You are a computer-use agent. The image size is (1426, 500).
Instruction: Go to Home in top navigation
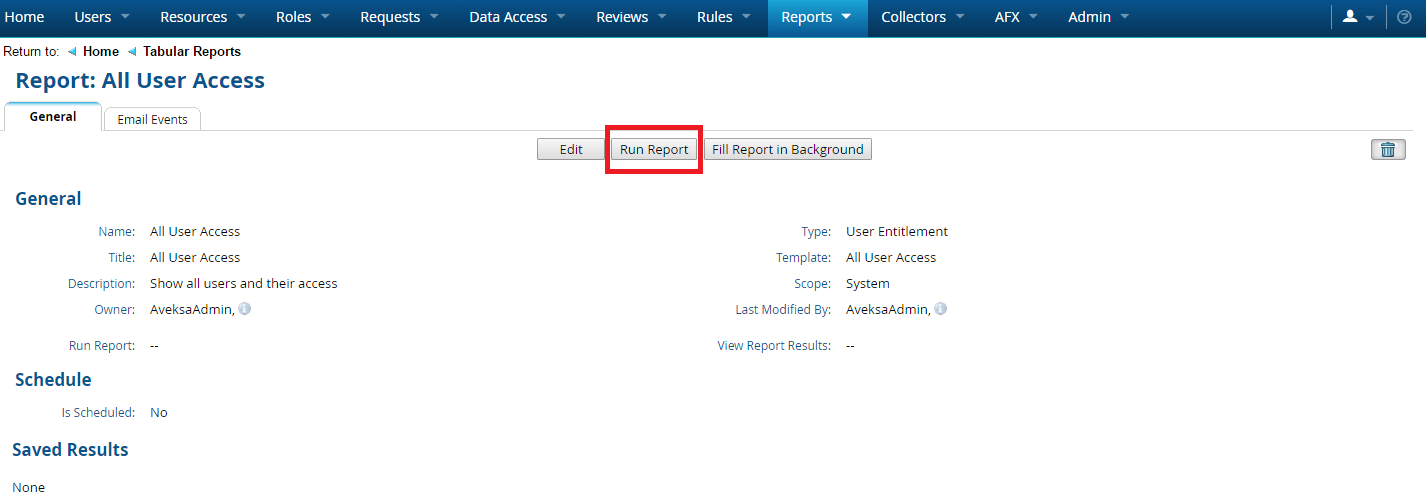click(x=25, y=17)
